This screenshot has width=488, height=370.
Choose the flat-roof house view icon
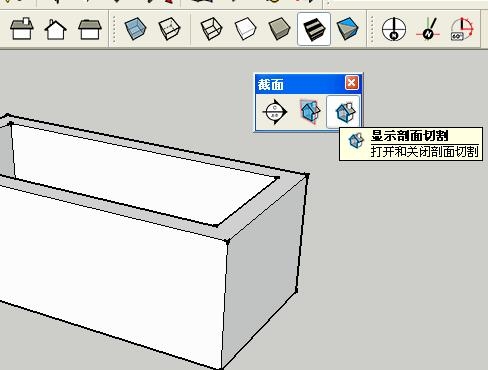[90, 29]
